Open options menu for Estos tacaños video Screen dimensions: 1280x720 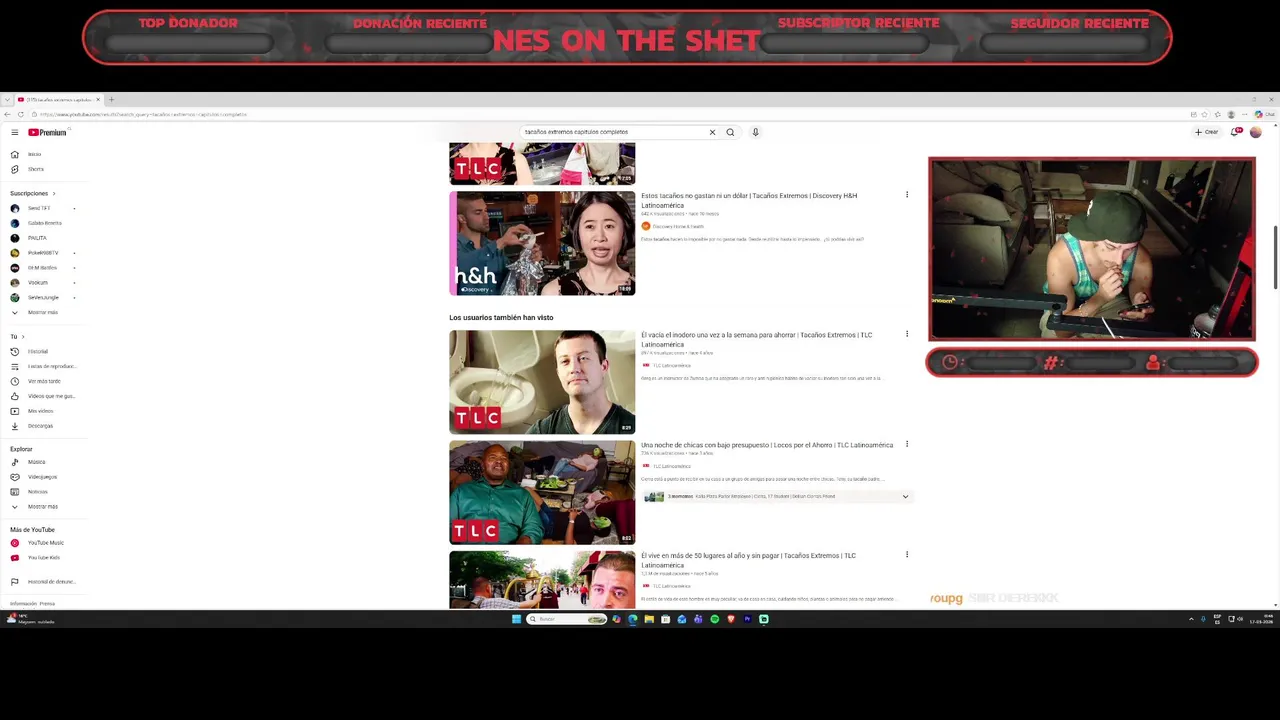907,195
